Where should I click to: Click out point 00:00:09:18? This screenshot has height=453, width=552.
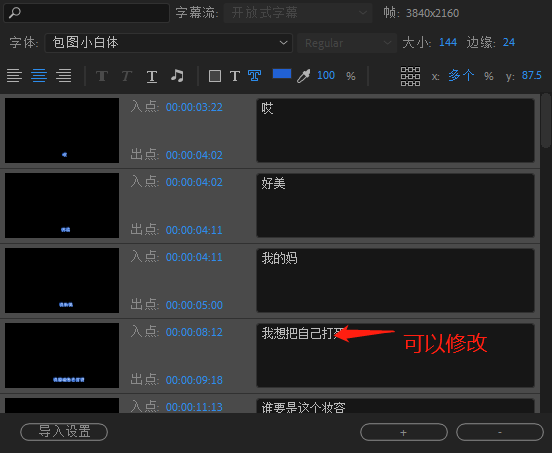194,380
